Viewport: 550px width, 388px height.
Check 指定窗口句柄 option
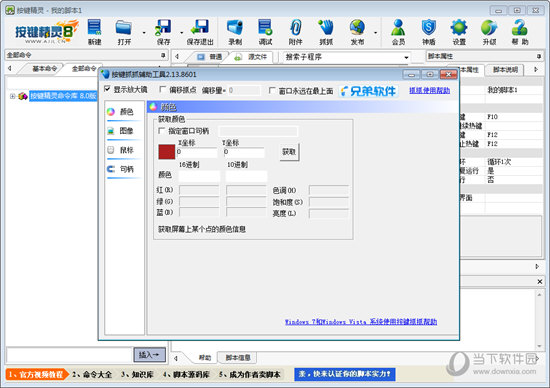coord(161,131)
